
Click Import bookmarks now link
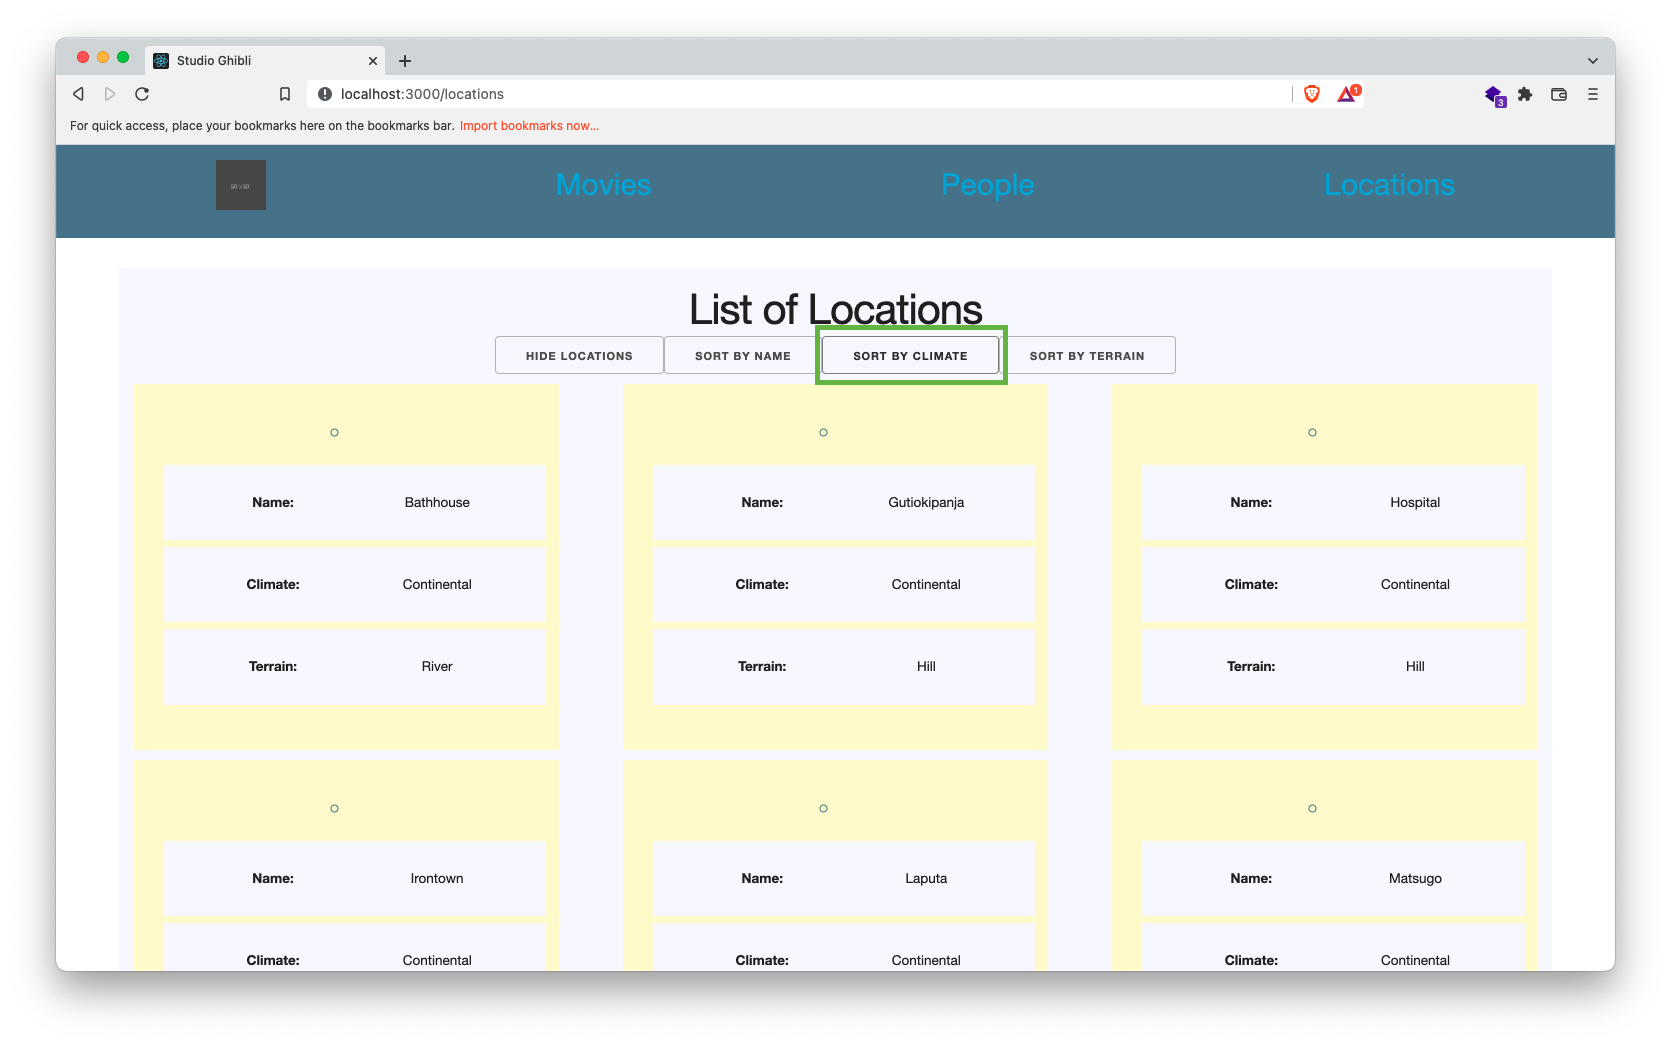tap(529, 126)
